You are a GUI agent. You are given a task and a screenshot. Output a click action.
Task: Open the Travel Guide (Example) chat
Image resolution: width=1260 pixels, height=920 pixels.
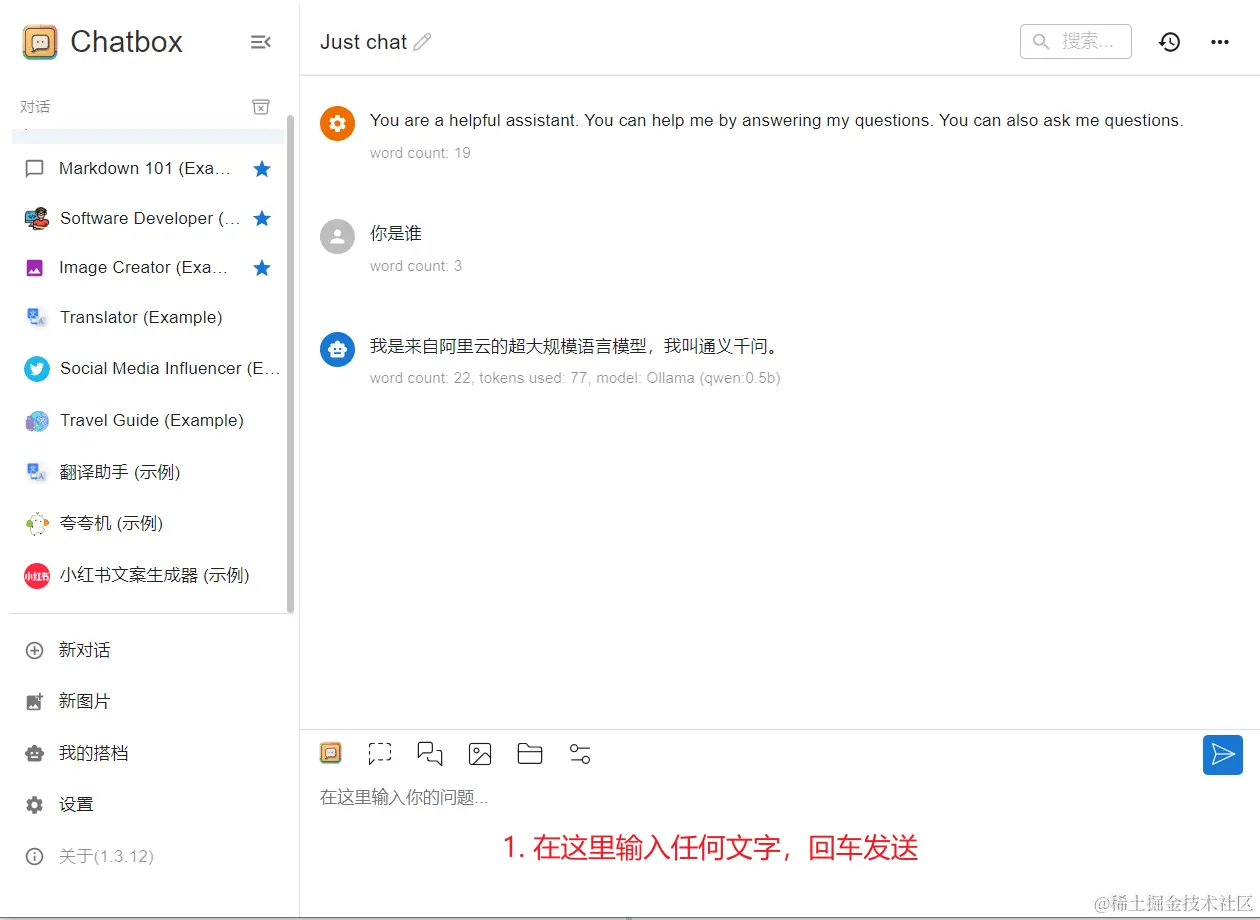(x=148, y=420)
